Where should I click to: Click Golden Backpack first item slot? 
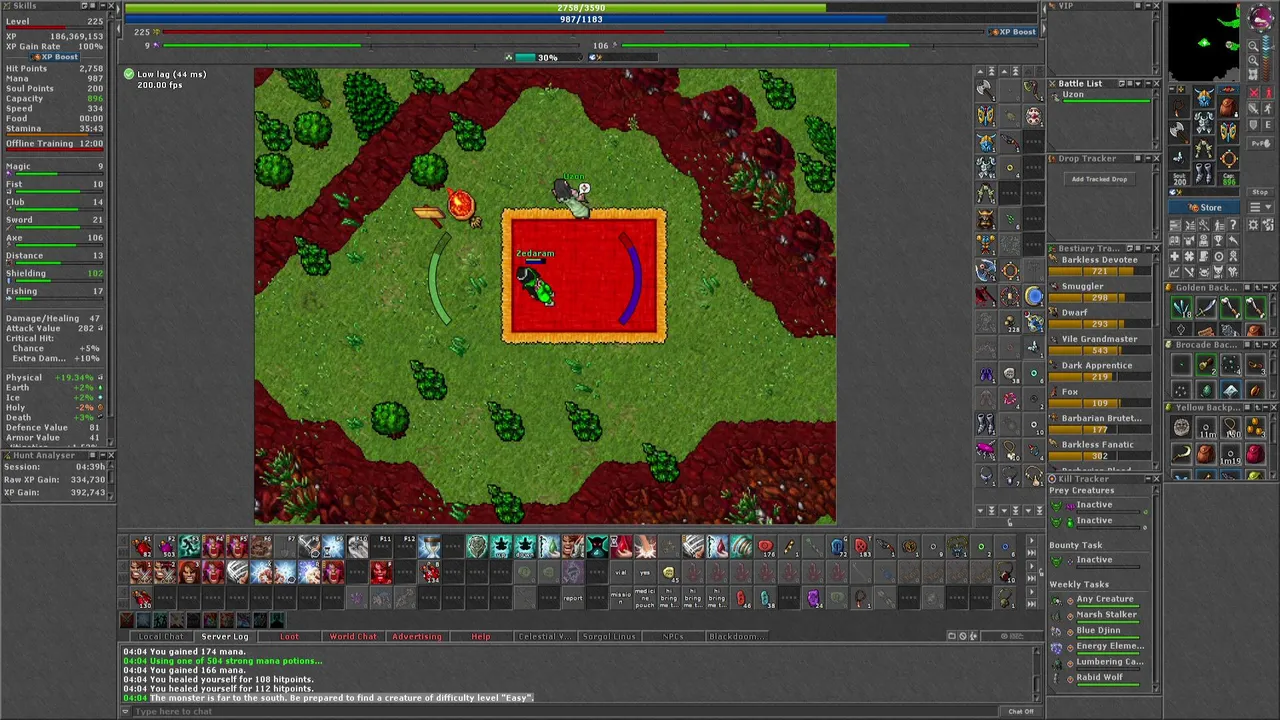pos(1181,308)
